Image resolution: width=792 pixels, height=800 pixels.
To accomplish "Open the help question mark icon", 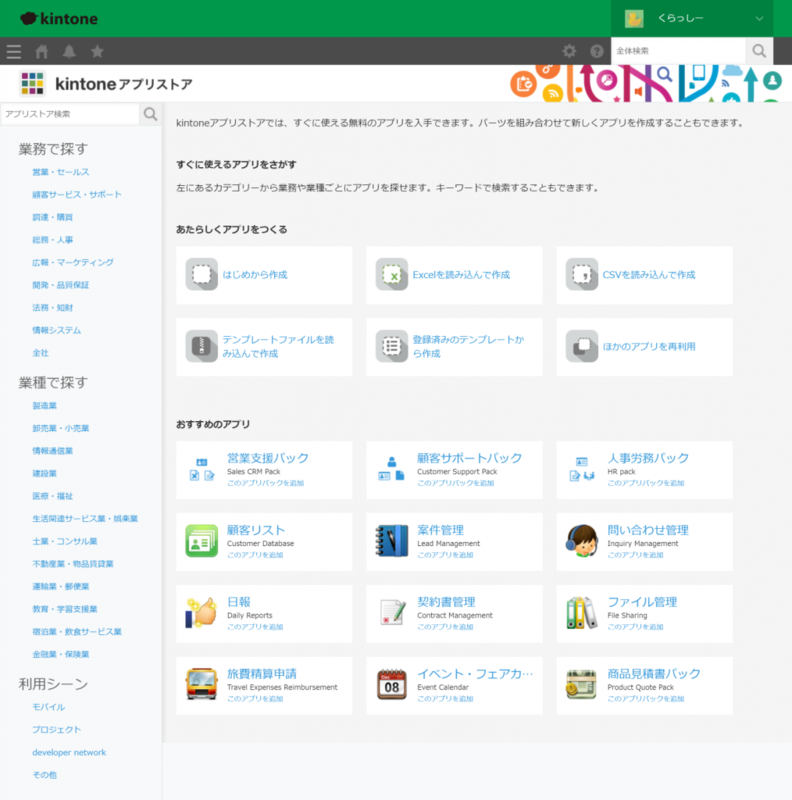I will coord(597,51).
